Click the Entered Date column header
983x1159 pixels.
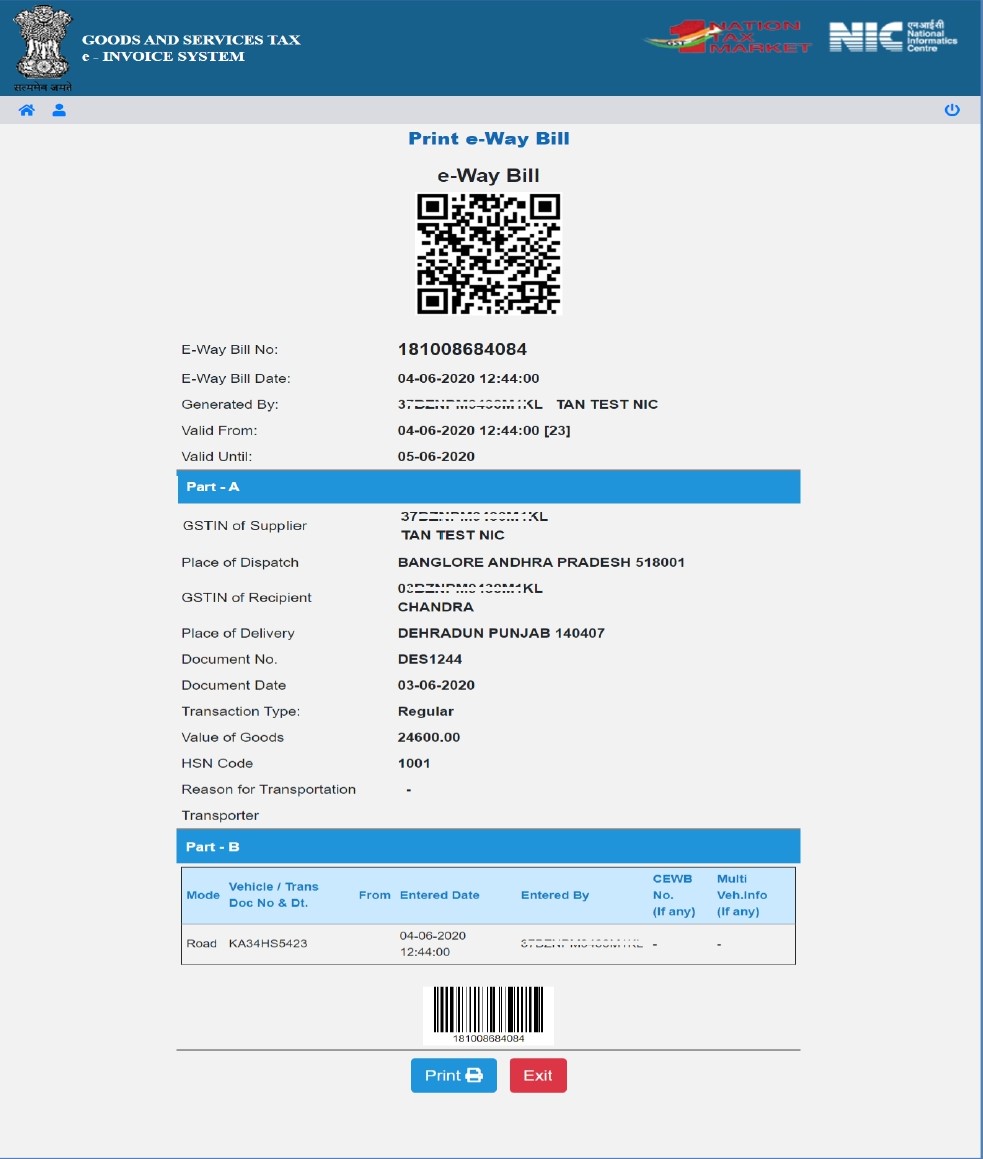click(x=440, y=895)
